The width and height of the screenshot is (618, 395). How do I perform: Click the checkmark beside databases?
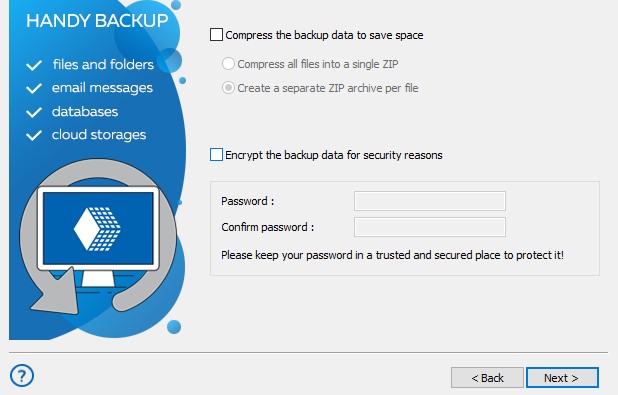click(34, 112)
